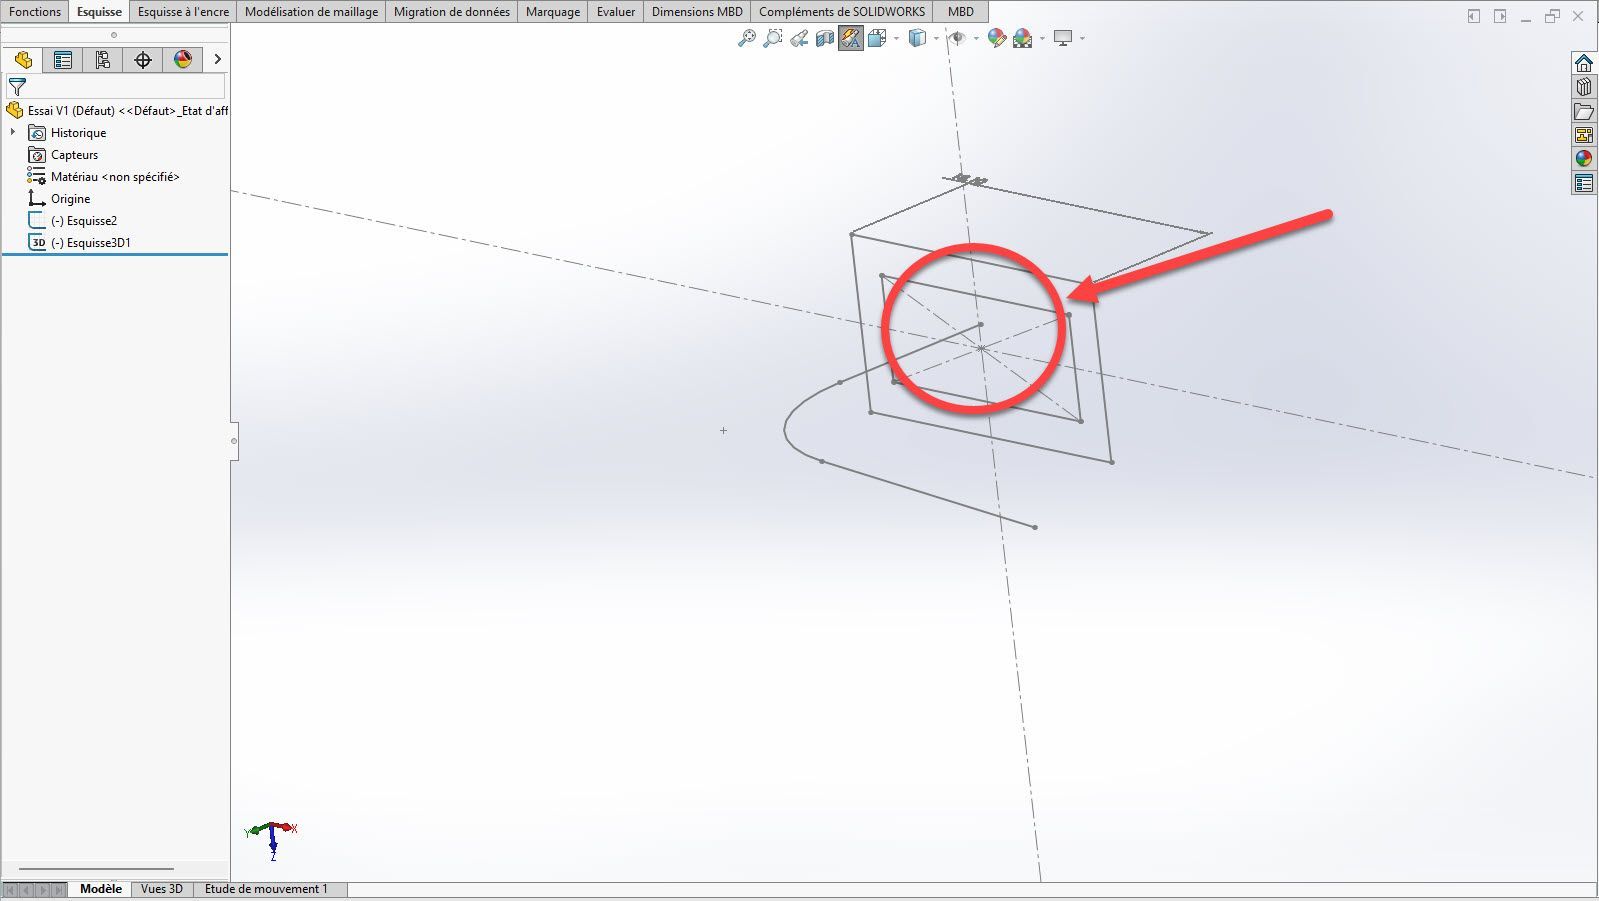Open the Edit Appearance color ball icon

tap(996, 39)
